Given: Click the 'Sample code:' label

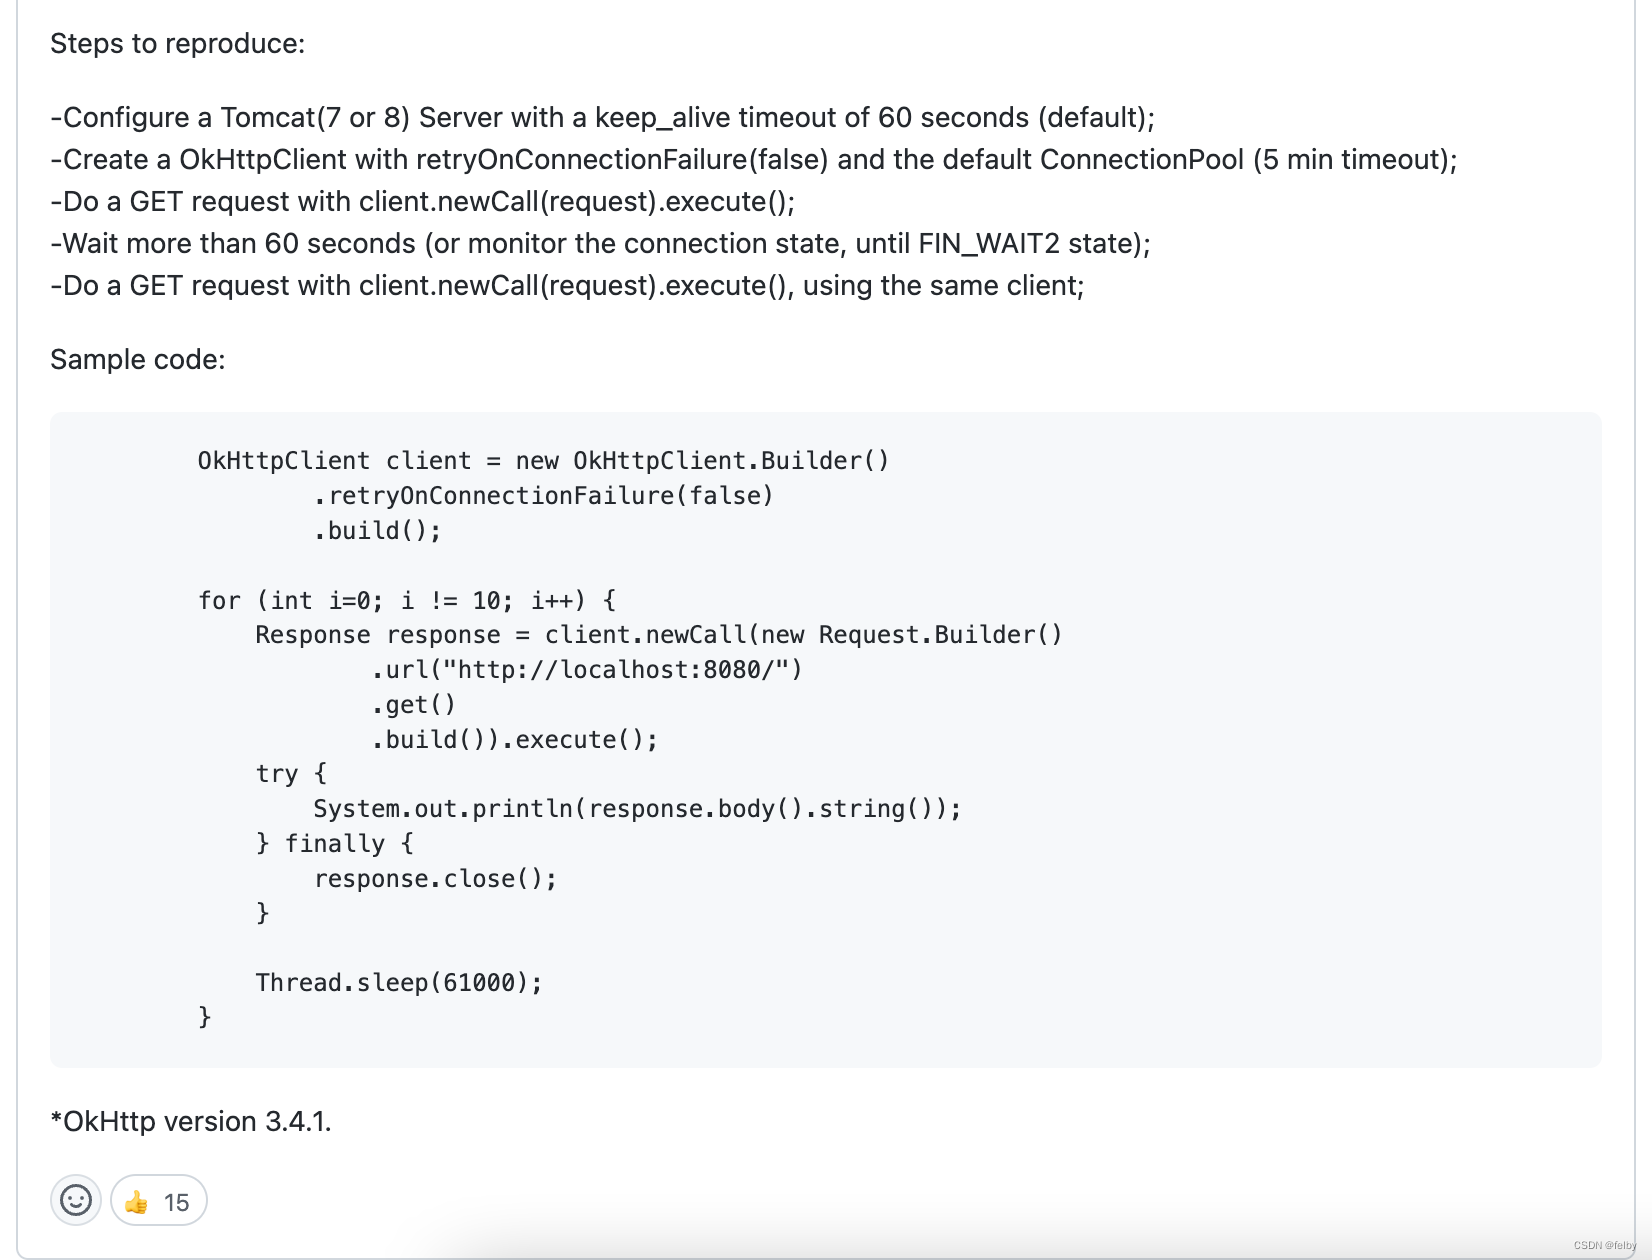Looking at the screenshot, I should click(x=138, y=360).
